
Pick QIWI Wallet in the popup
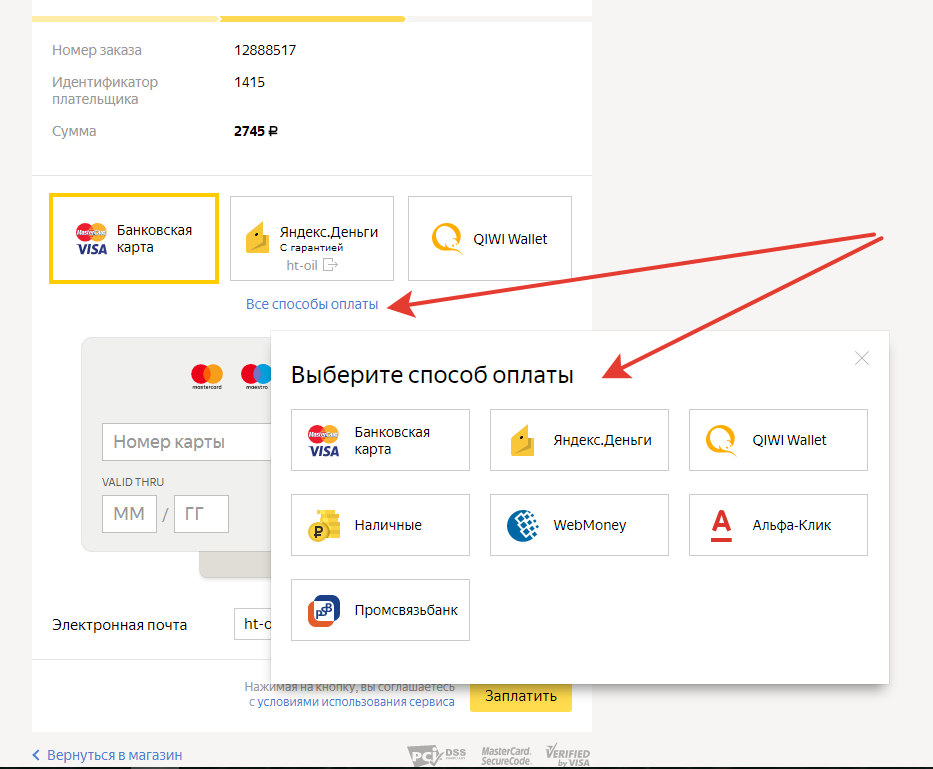(x=778, y=440)
